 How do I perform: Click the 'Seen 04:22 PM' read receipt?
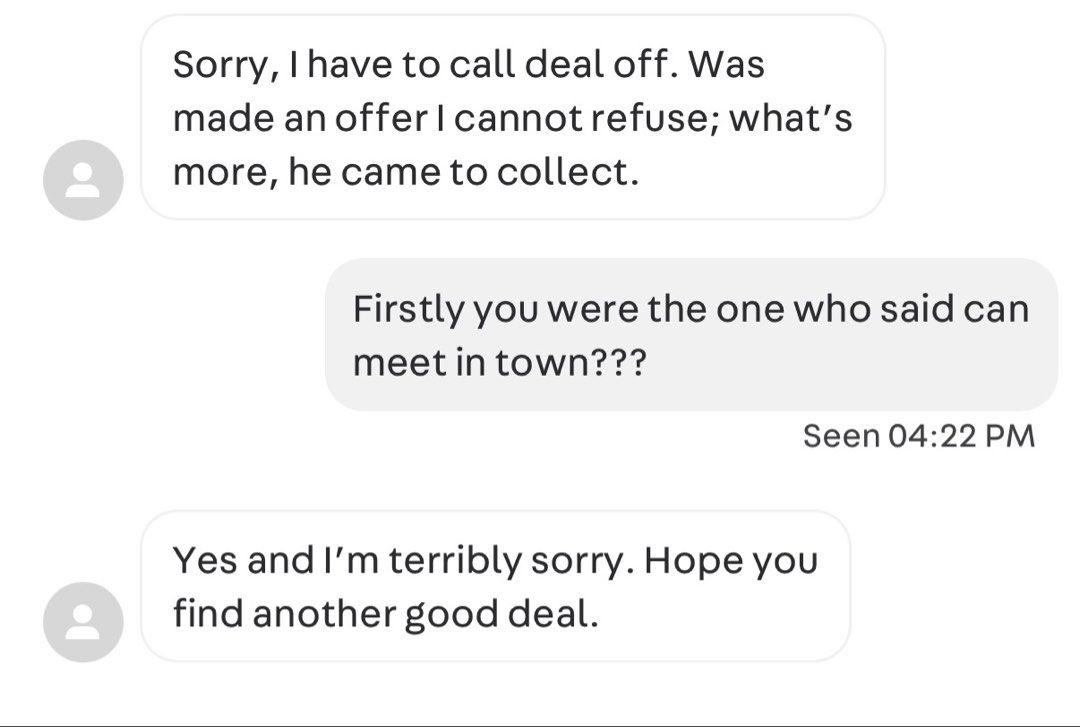click(919, 436)
